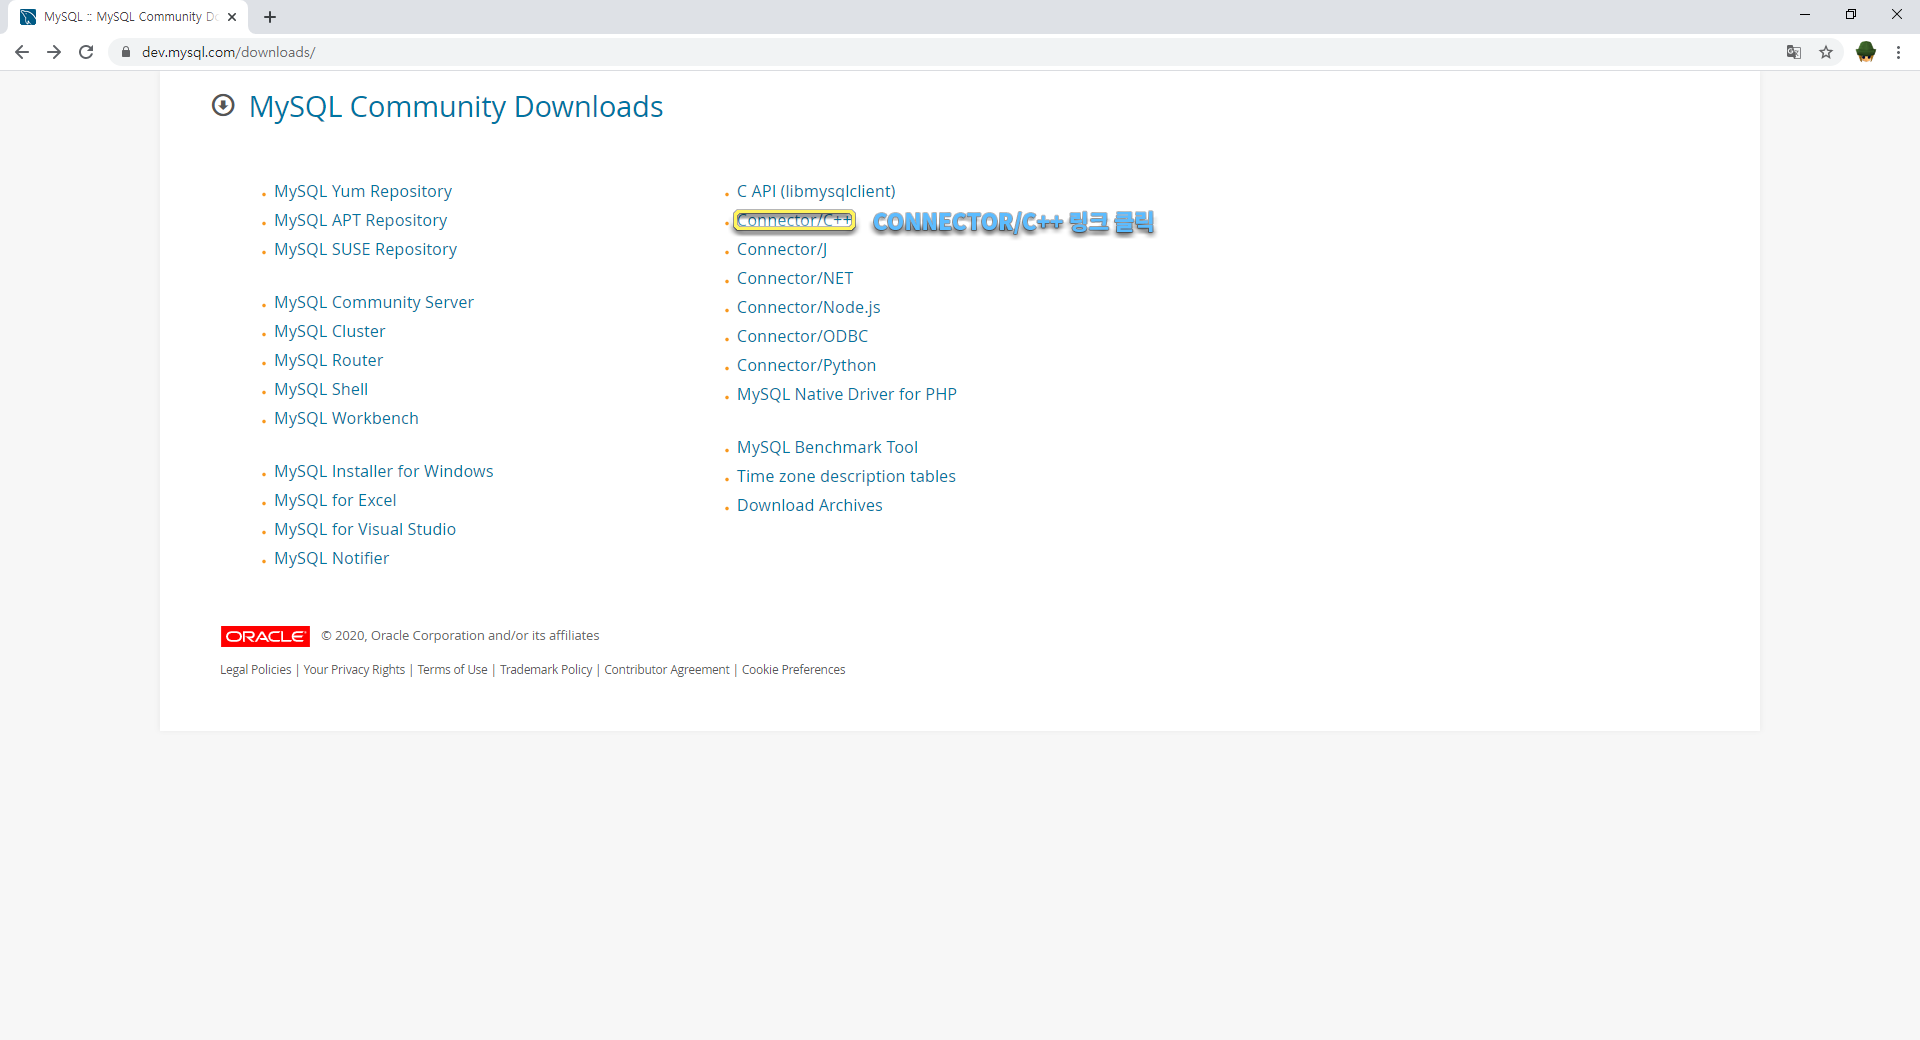Image resolution: width=1920 pixels, height=1040 pixels.
Task: Open MySQL Benchmark Tool link
Action: coord(827,447)
